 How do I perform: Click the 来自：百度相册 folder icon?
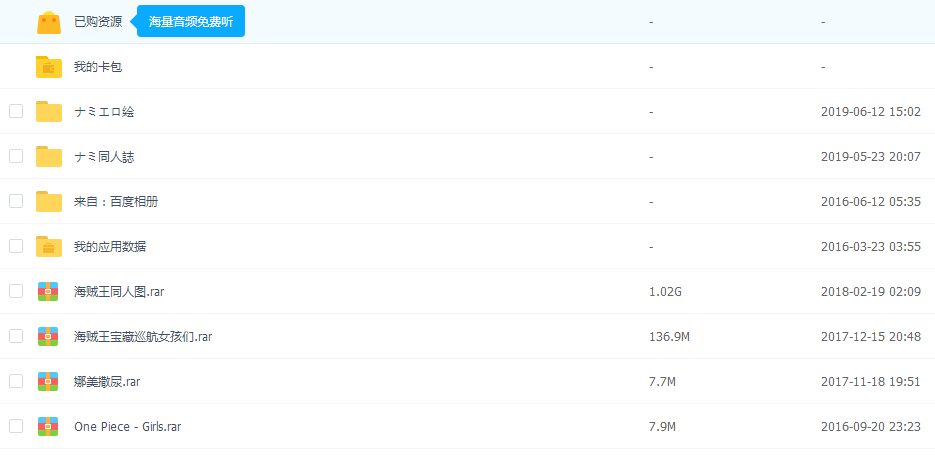tap(49, 202)
